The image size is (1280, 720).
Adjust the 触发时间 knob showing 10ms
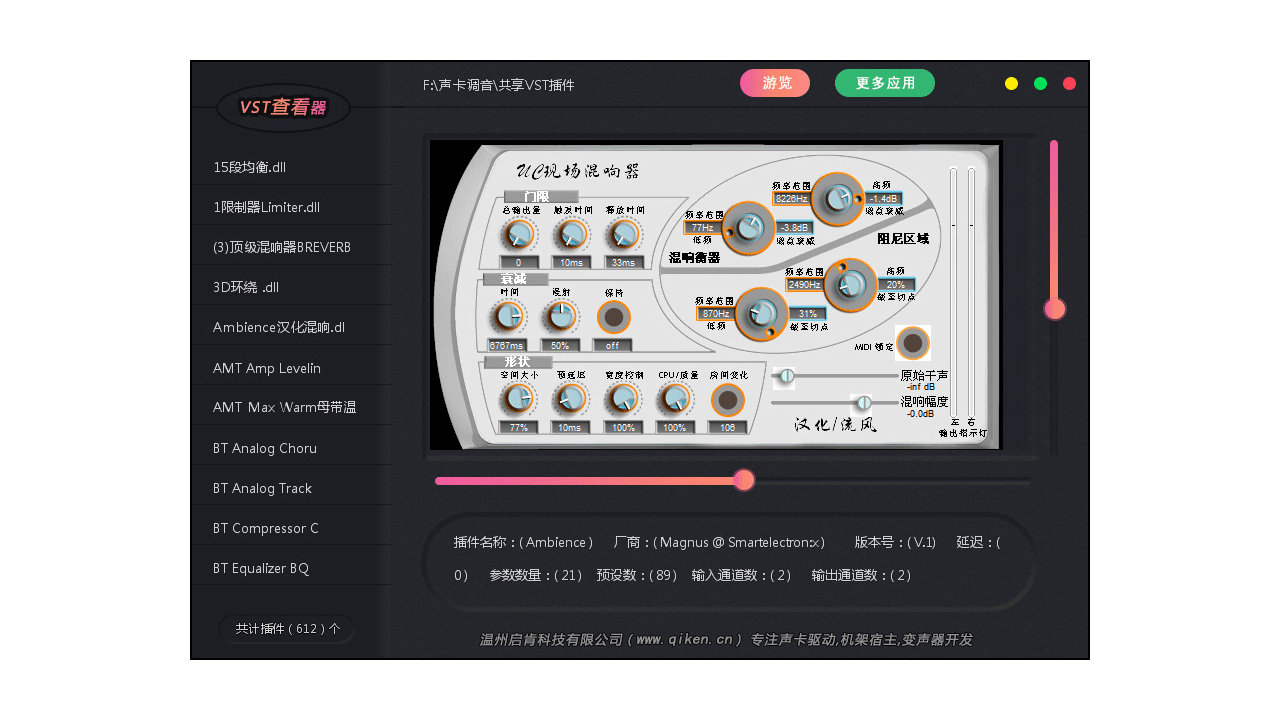click(571, 232)
